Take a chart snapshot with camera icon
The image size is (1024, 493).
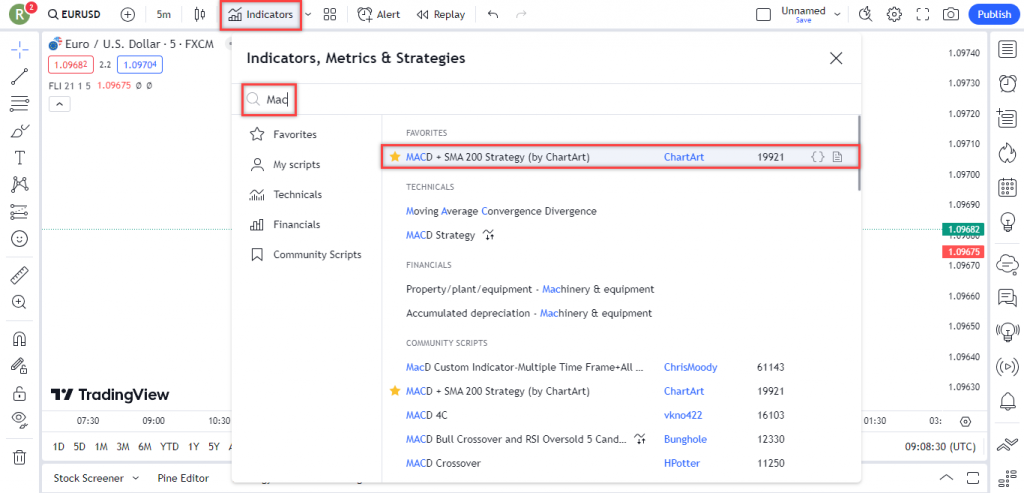tap(951, 14)
